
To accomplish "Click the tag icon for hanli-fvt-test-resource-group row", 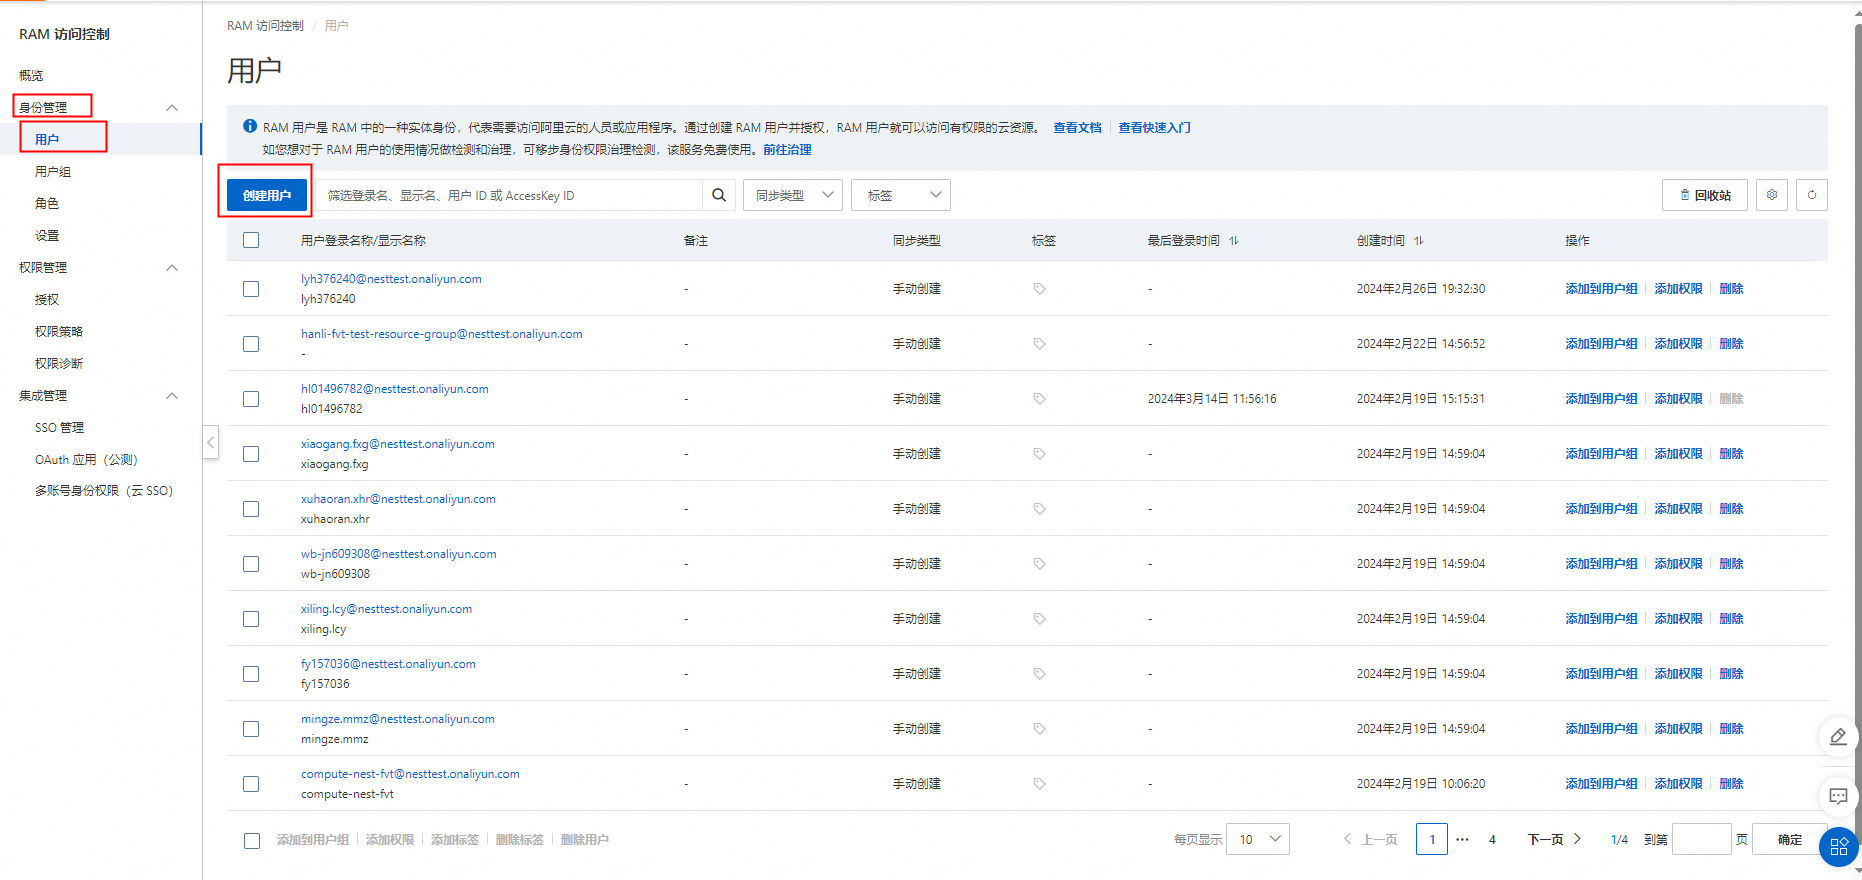I will [x=1039, y=344].
